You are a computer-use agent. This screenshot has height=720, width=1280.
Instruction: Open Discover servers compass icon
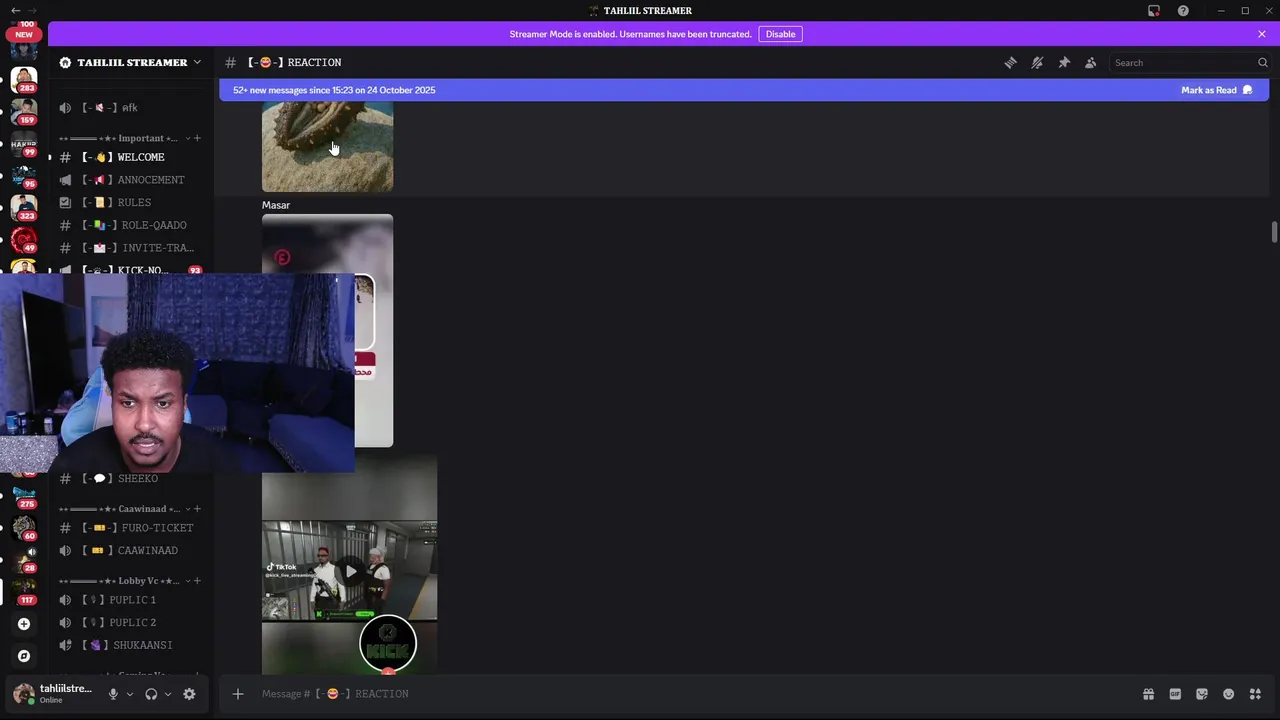point(24,656)
